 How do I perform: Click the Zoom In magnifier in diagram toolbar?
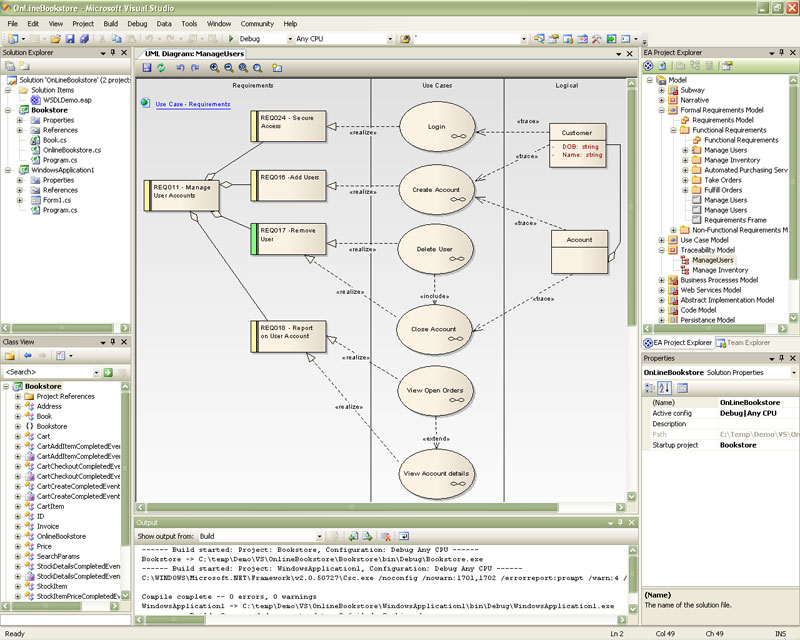[215, 68]
